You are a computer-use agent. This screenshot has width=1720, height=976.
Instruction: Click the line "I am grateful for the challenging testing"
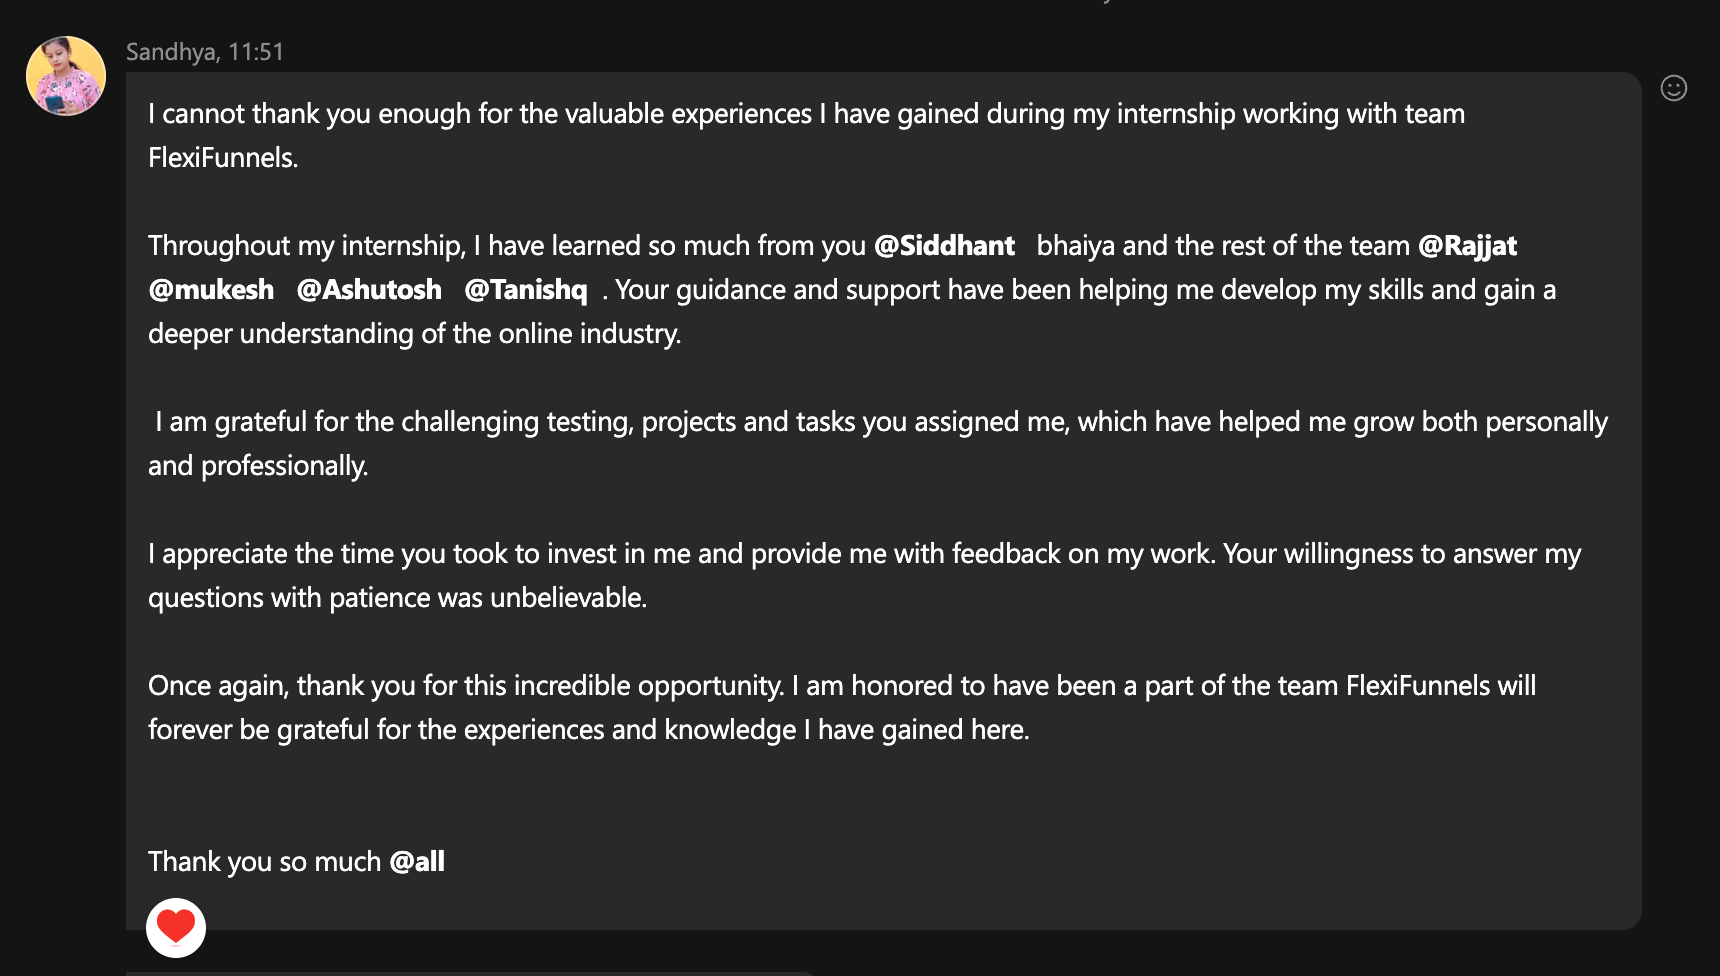coord(880,422)
